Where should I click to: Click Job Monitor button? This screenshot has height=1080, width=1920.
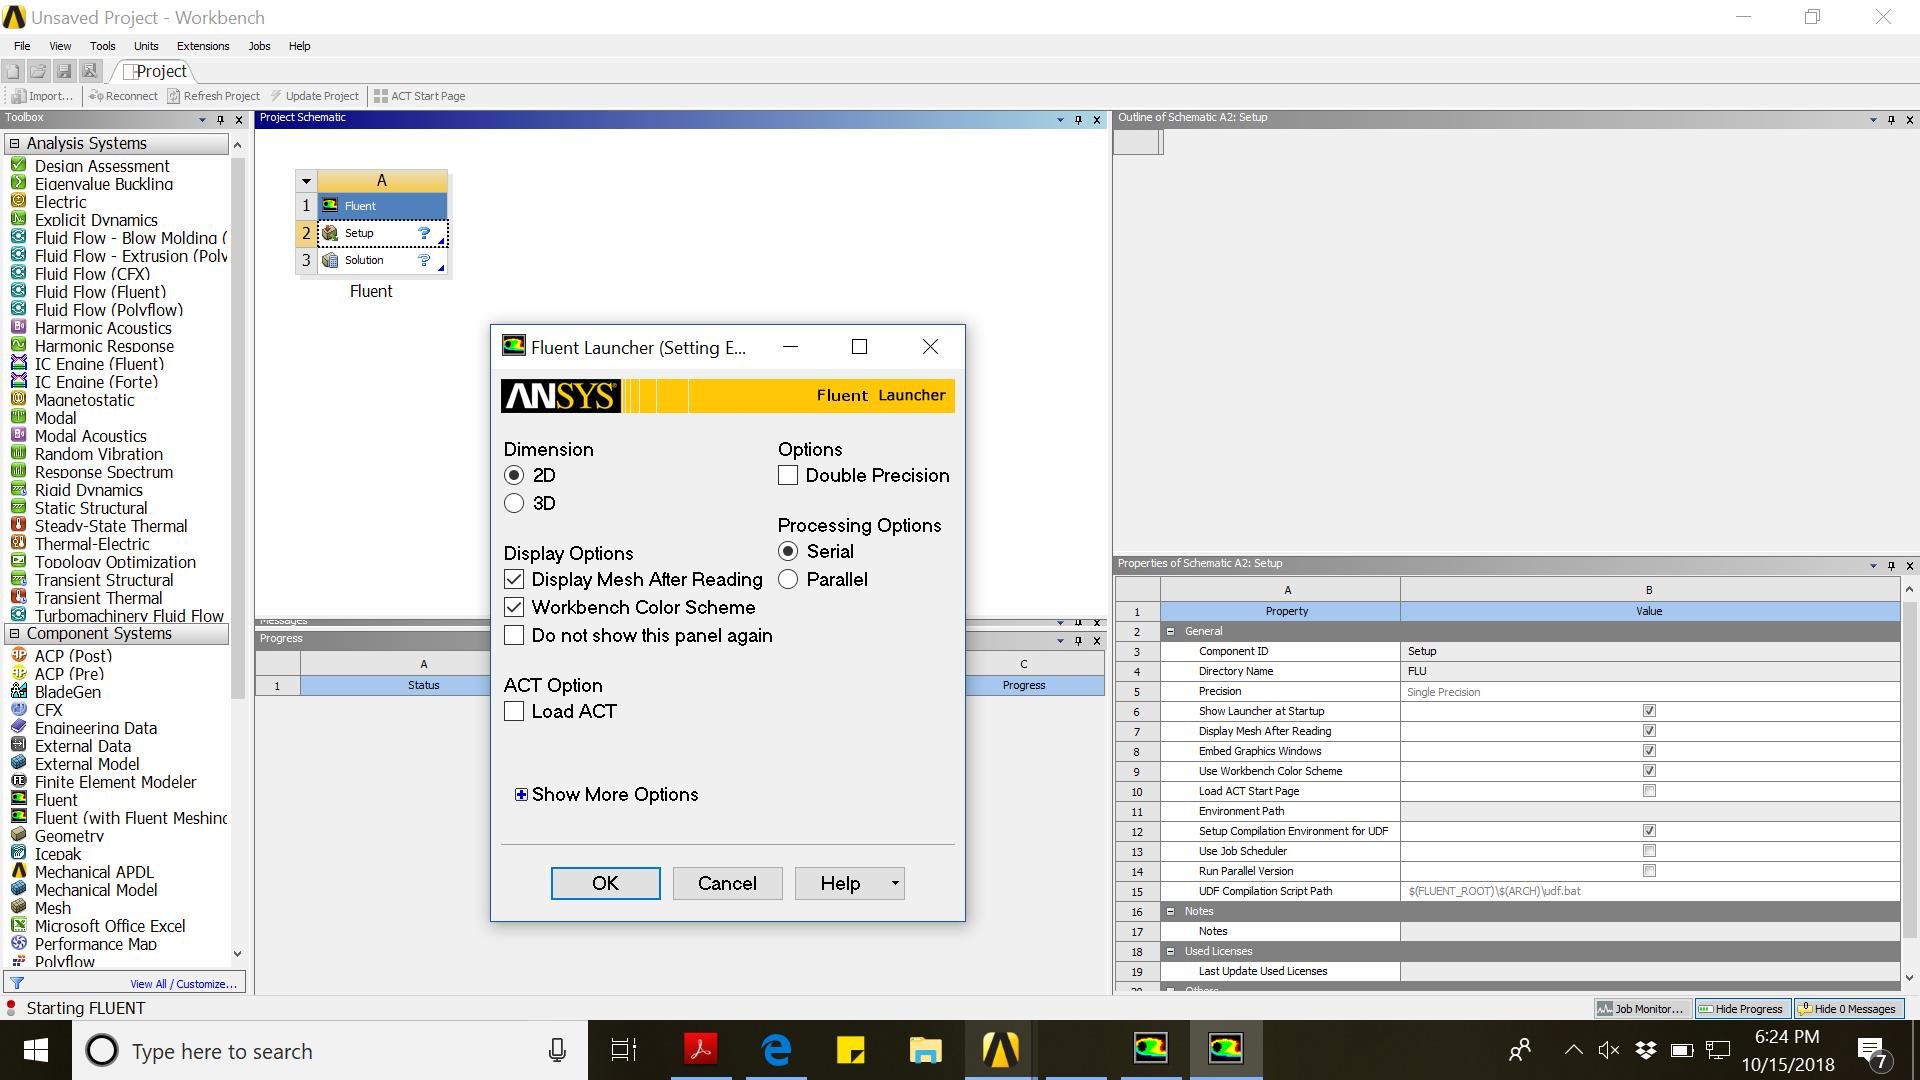pyautogui.click(x=1641, y=1008)
